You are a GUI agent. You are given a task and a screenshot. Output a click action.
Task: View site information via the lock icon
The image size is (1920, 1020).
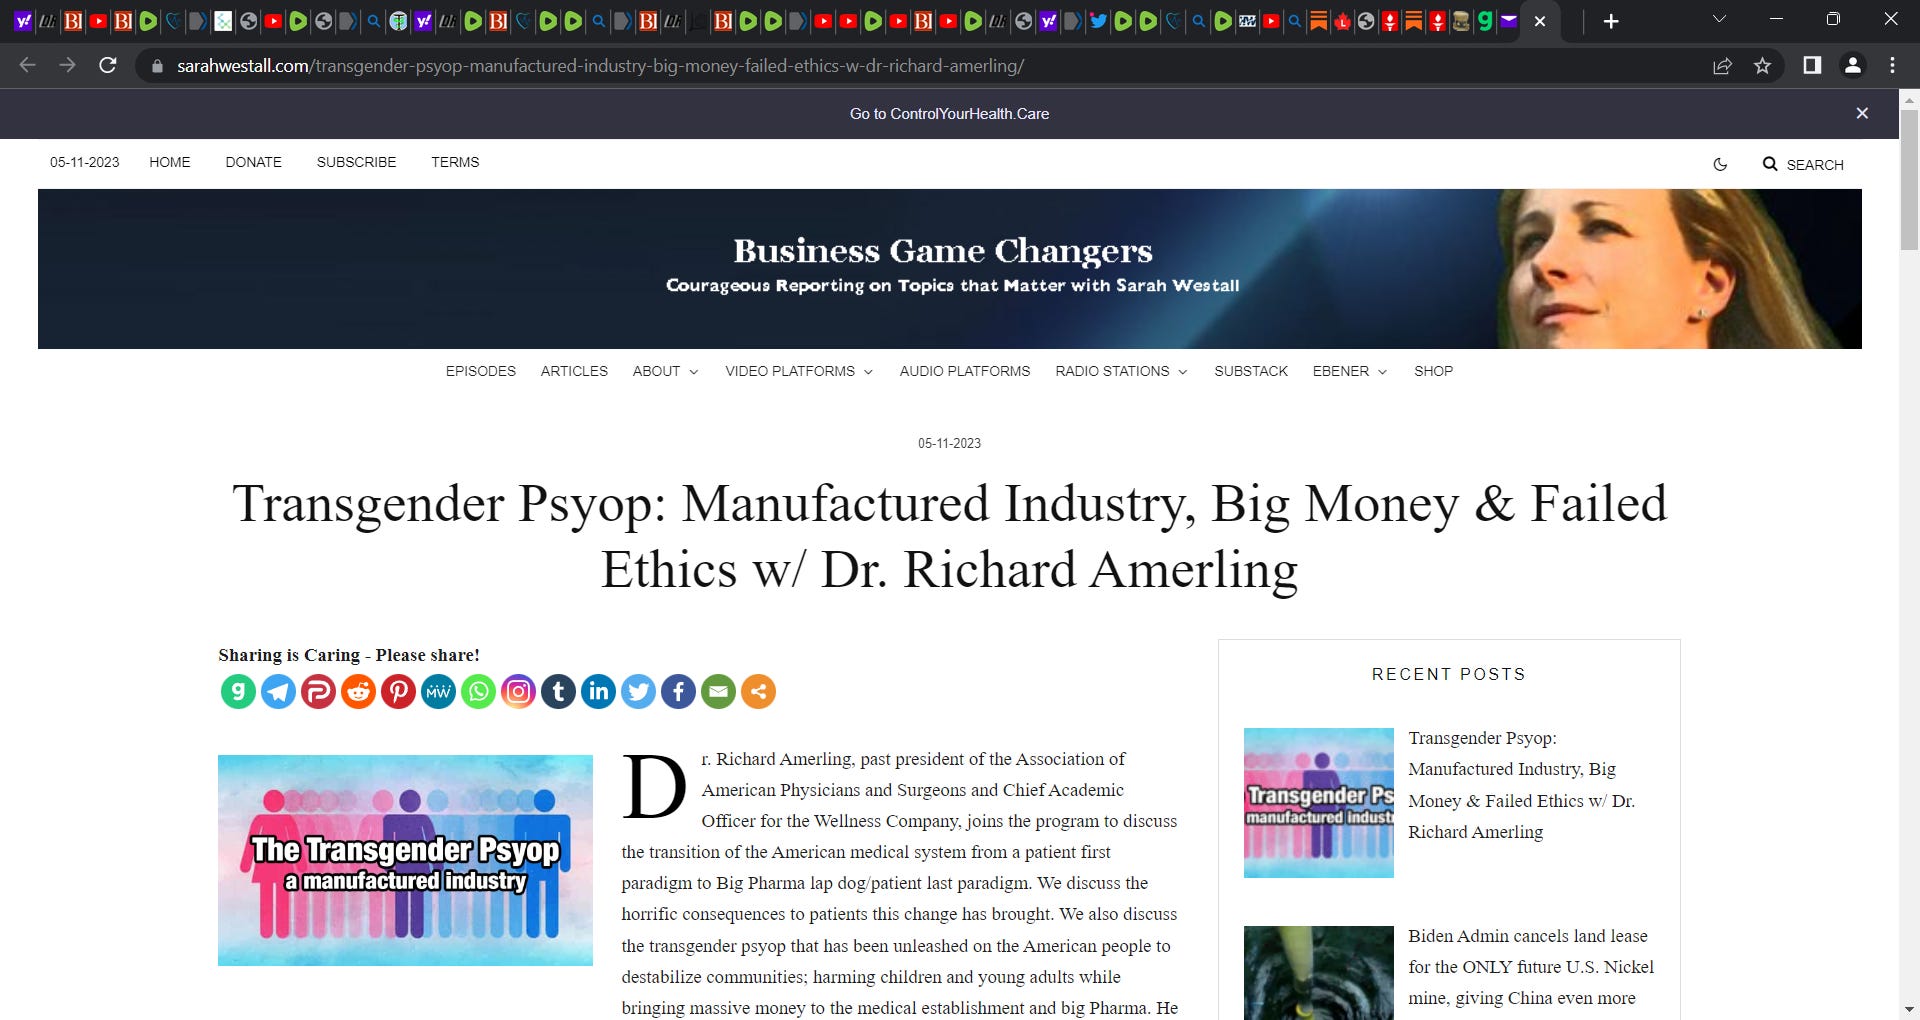pos(157,66)
